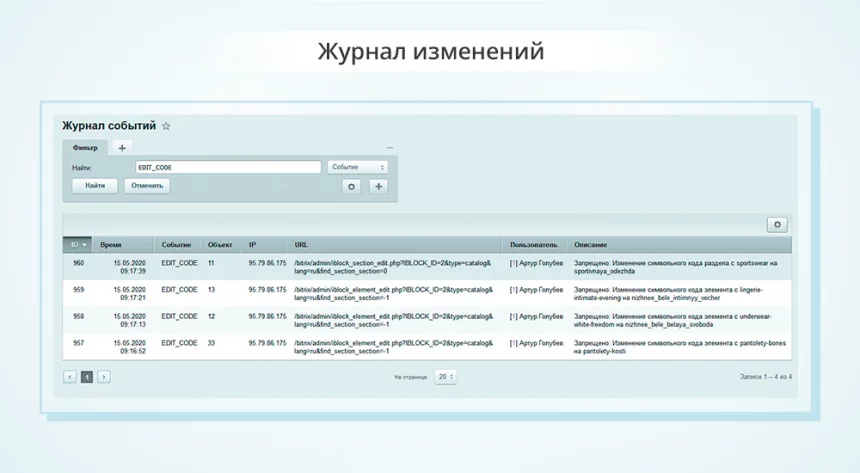Go to previous page arrow
Viewport: 860px width, 473px height.
(x=70, y=377)
